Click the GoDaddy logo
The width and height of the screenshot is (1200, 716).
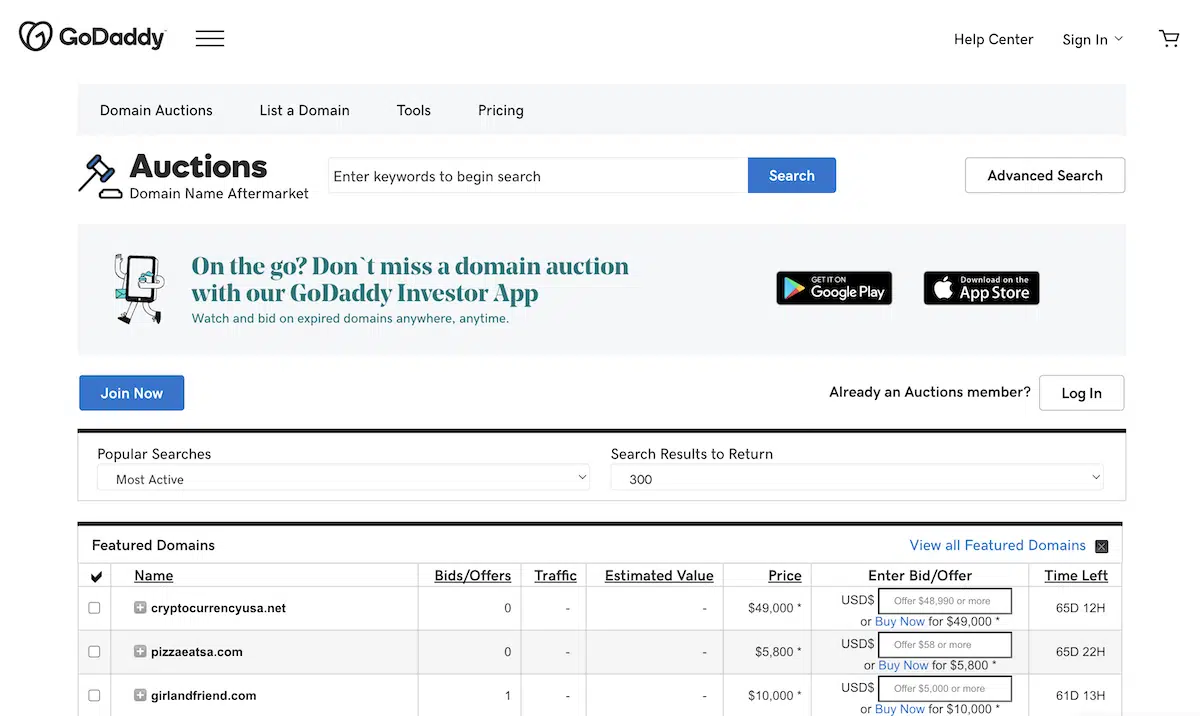click(92, 38)
